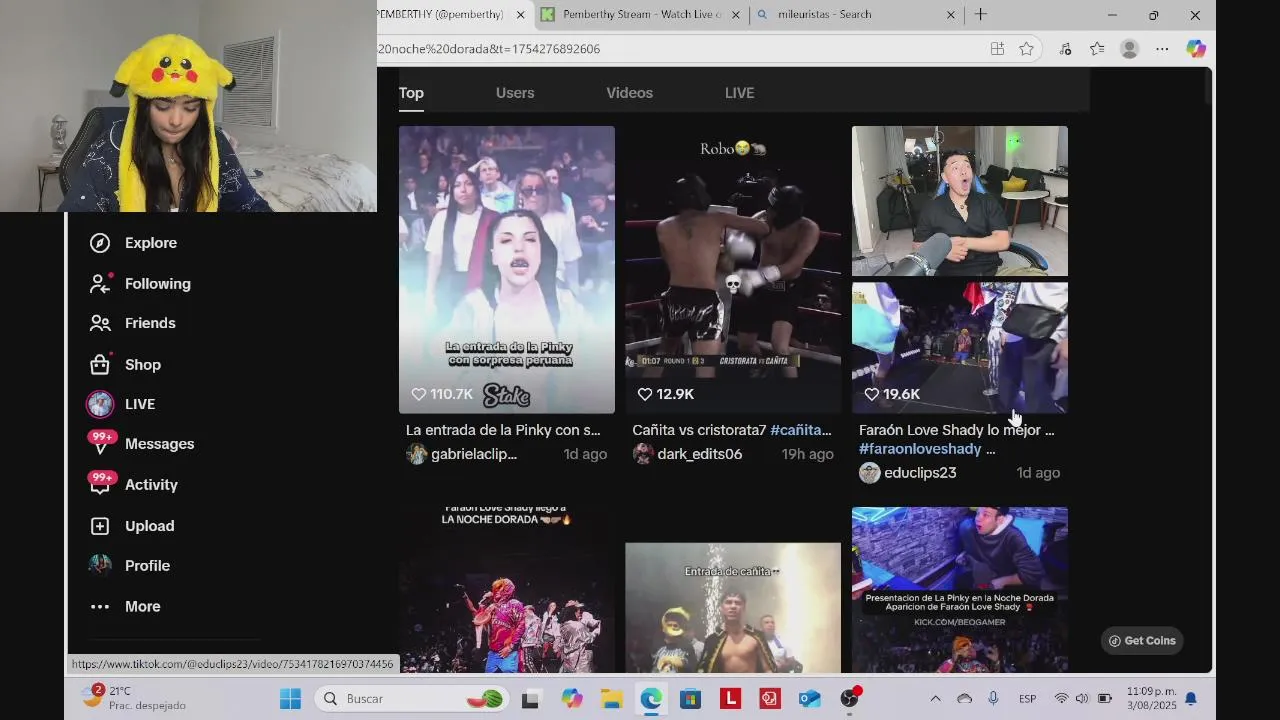Open dark_edits06 author link

point(699,454)
